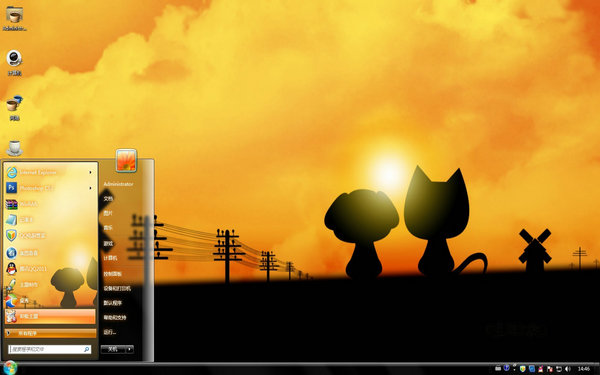Viewport: 600px width, 375px height.
Task: Open Devices and Printers entry
Action: tap(117, 288)
